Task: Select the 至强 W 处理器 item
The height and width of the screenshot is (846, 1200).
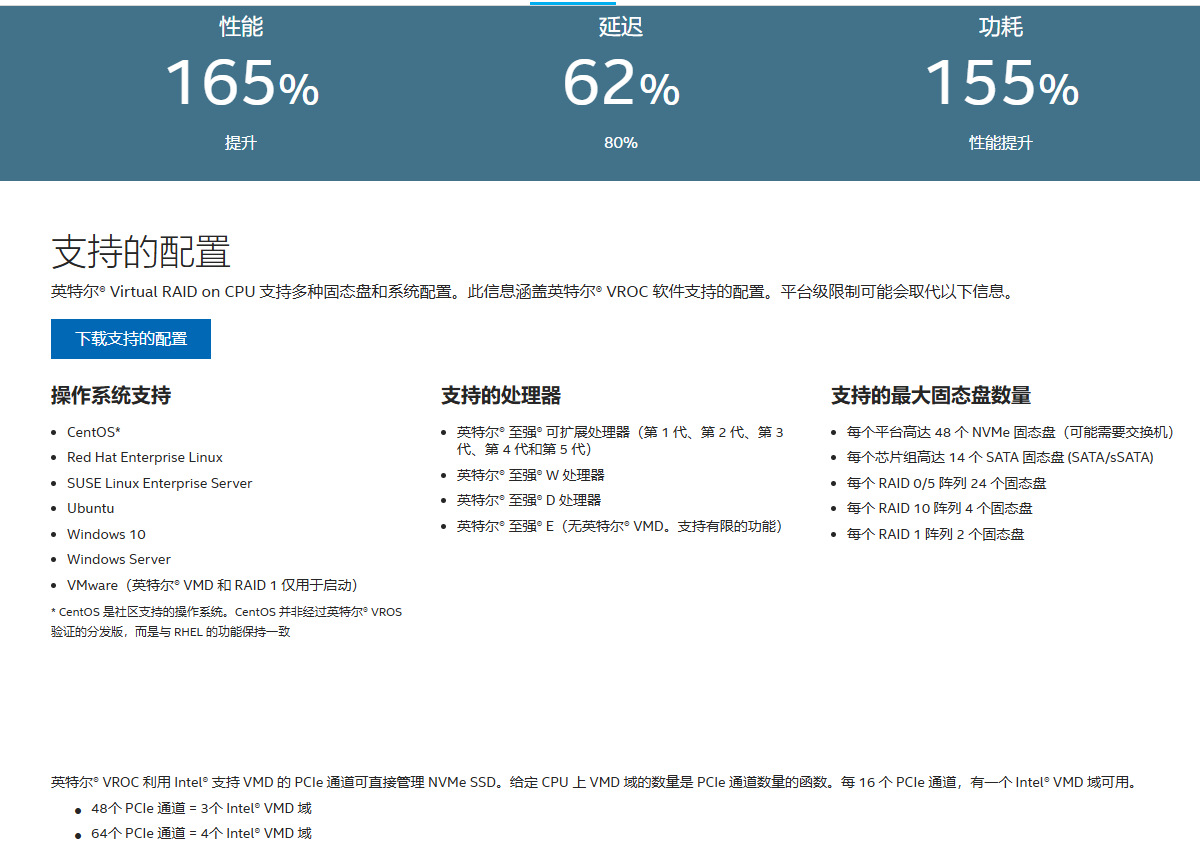Action: (x=531, y=475)
